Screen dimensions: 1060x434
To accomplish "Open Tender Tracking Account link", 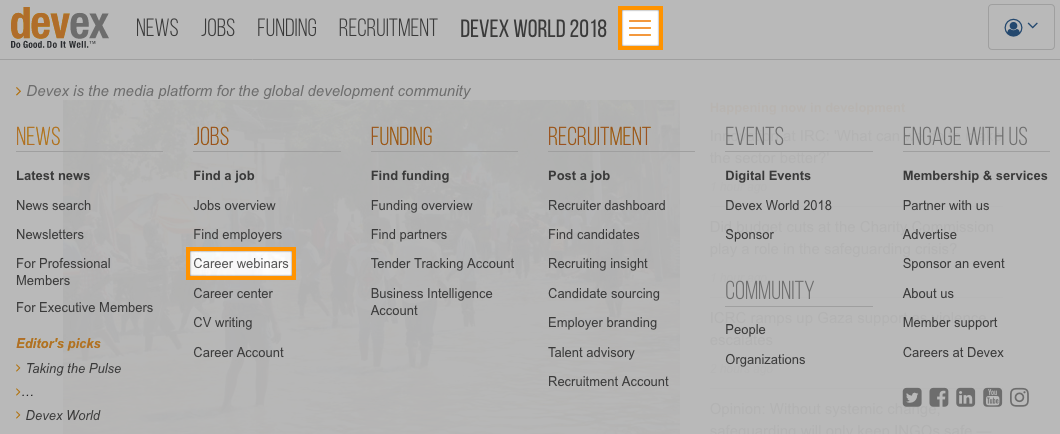I will click(x=442, y=264).
